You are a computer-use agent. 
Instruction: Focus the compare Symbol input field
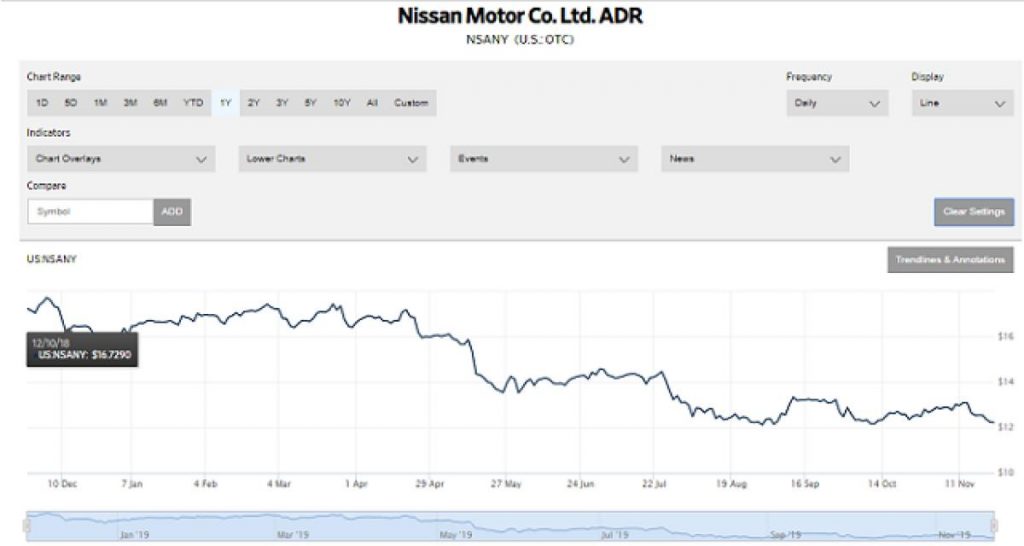pyautogui.click(x=91, y=212)
